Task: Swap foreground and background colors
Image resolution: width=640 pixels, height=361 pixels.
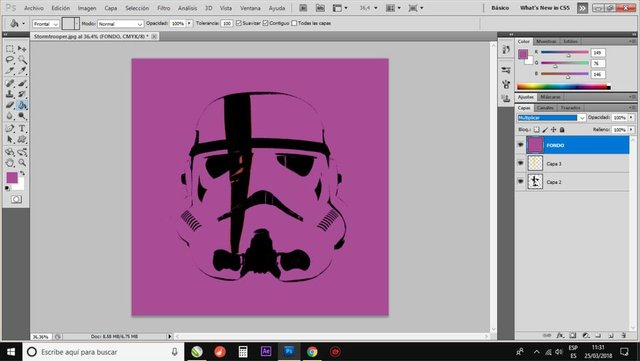Action: pyautogui.click(x=22, y=174)
